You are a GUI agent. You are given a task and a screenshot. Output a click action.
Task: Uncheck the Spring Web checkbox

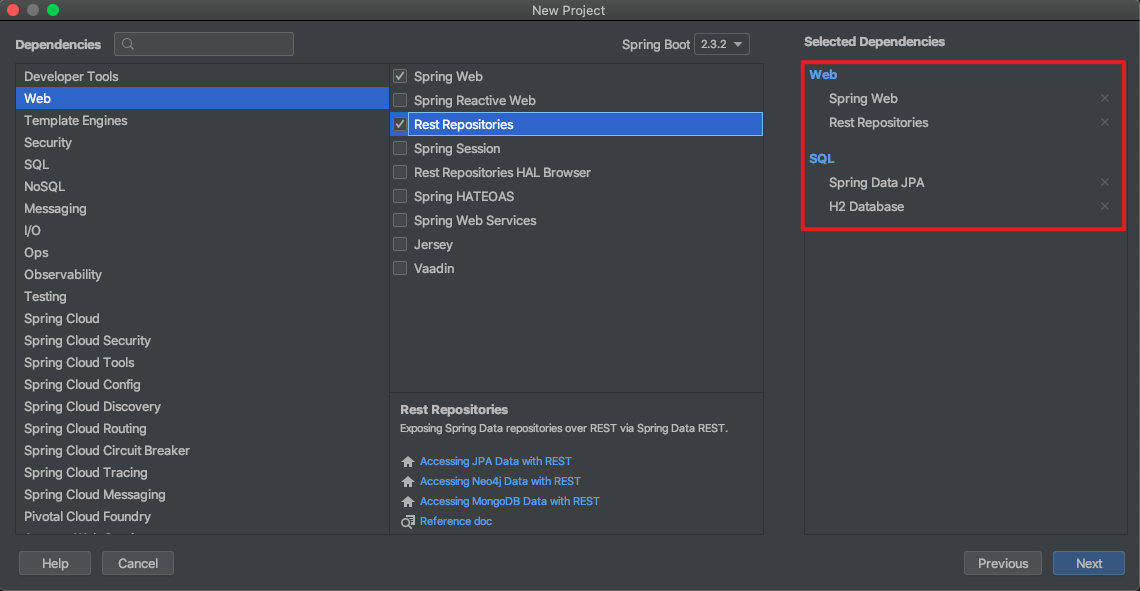click(x=401, y=77)
